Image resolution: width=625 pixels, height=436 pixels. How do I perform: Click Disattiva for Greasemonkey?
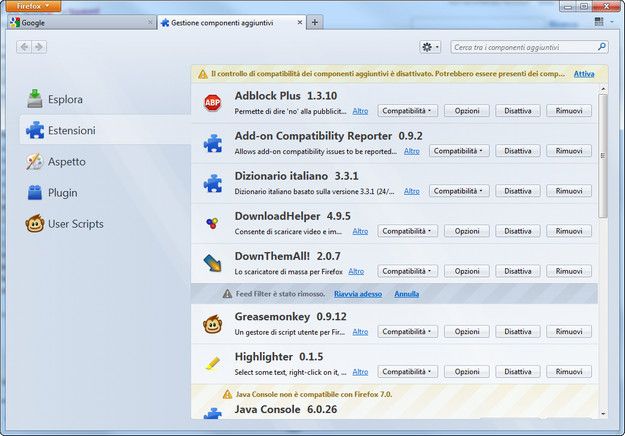click(518, 332)
